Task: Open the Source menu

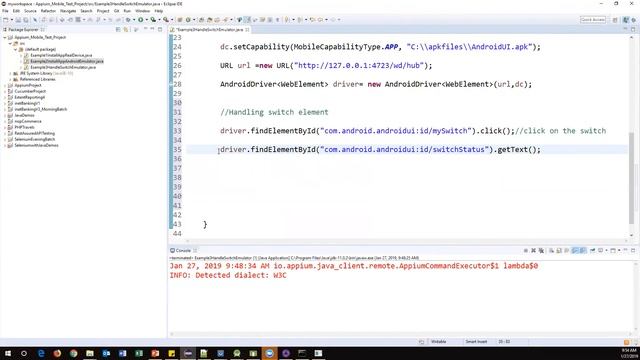Action: tap(30, 11)
